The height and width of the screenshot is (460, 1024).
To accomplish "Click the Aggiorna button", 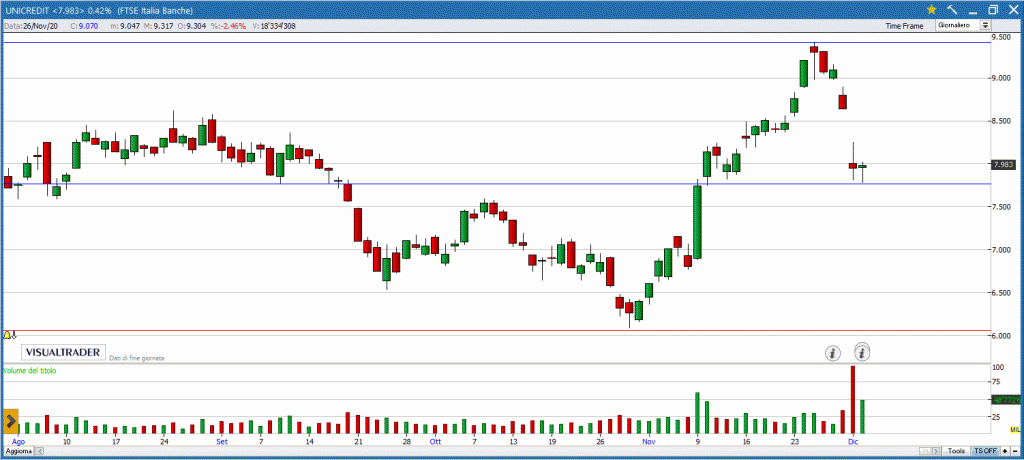I will [18, 452].
